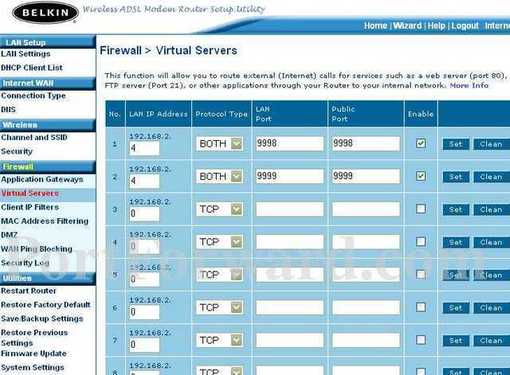Open Restart Router page
Image resolution: width=510 pixels, height=375 pixels.
tap(28, 291)
